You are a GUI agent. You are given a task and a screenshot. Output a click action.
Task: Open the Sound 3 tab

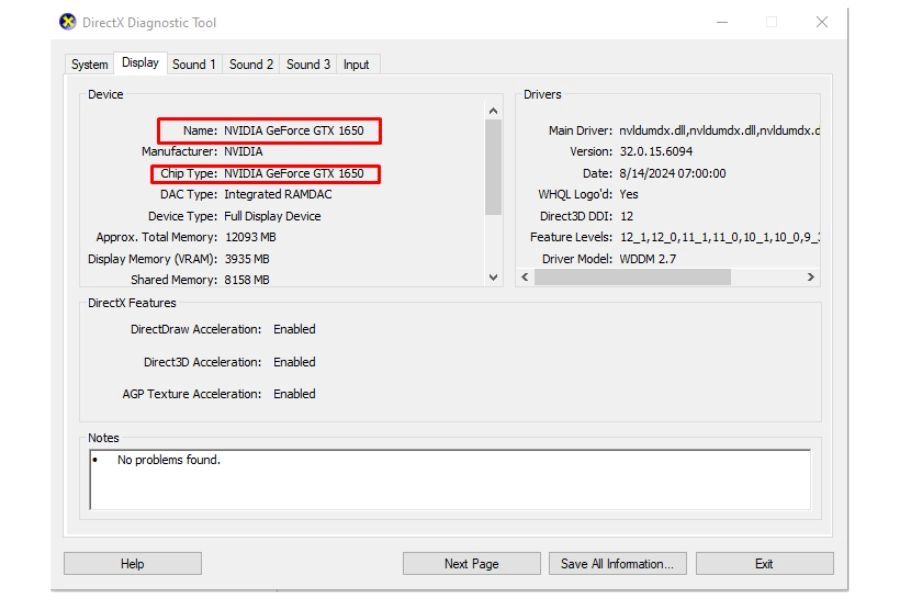308,64
